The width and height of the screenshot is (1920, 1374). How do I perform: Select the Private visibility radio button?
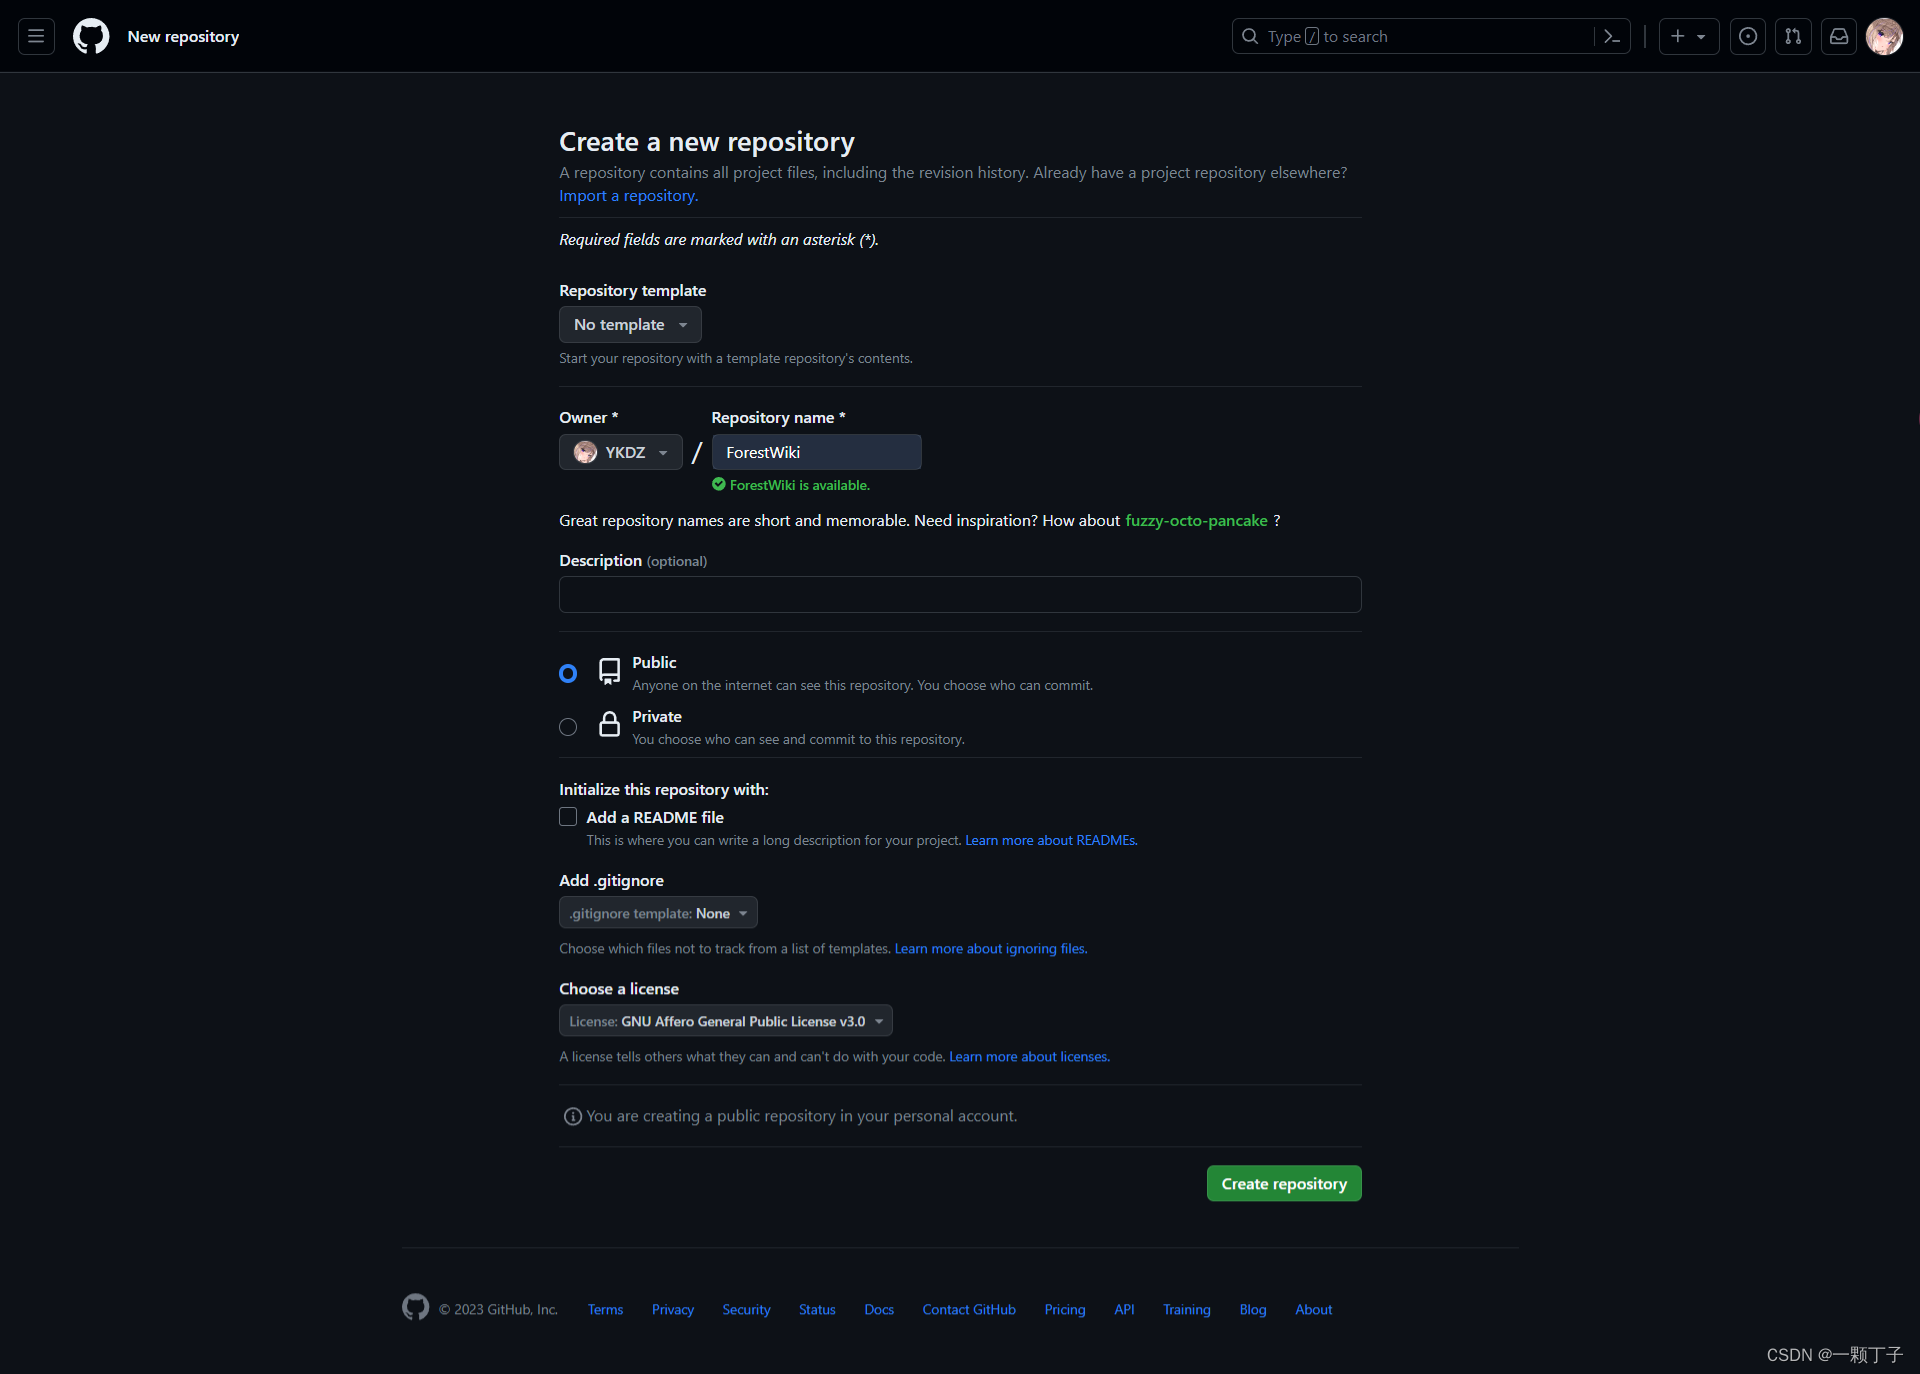568,727
